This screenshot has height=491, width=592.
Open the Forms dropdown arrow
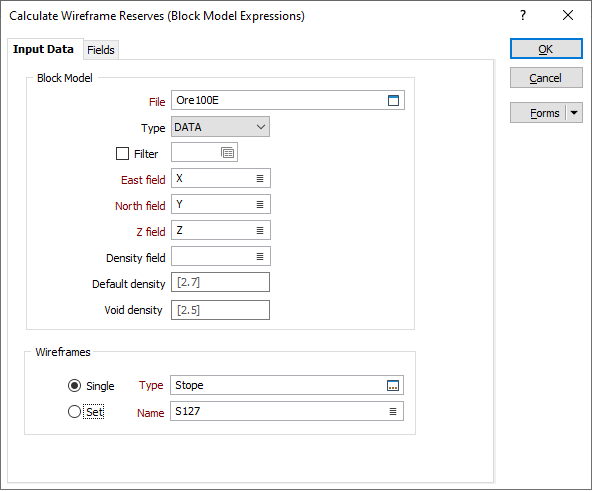[574, 113]
